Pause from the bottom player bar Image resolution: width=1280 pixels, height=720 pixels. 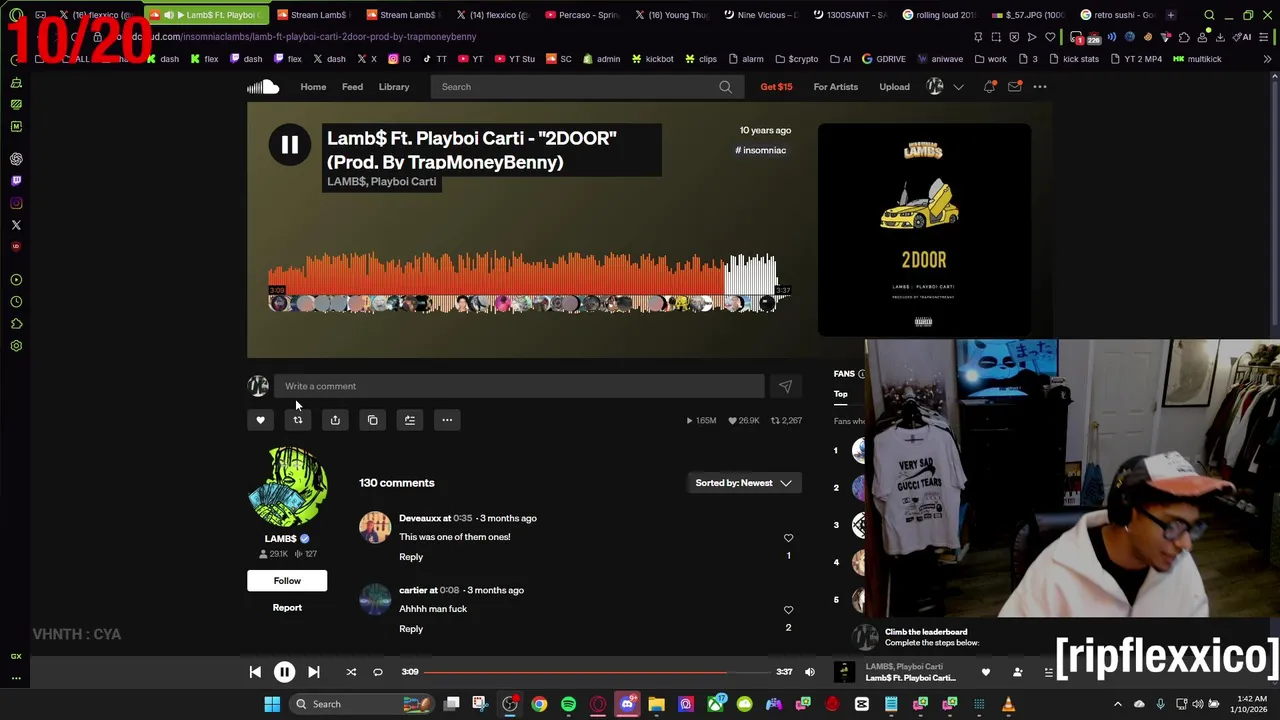[x=284, y=672]
